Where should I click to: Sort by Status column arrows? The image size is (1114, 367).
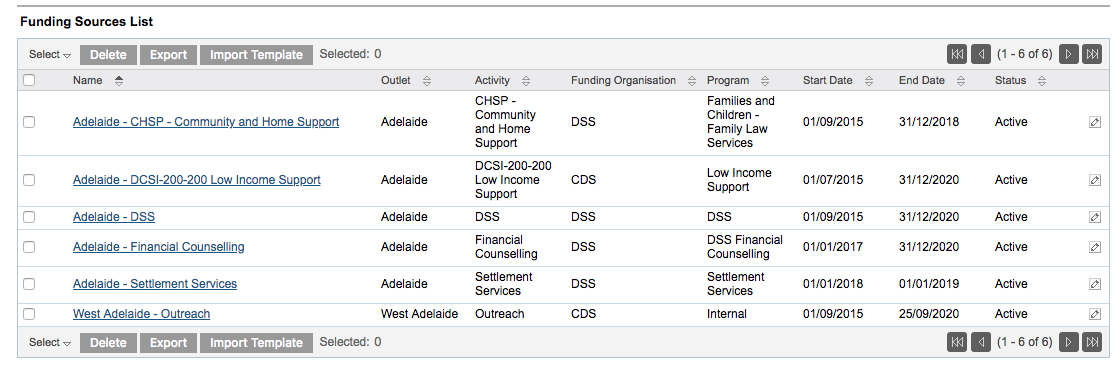1042,81
